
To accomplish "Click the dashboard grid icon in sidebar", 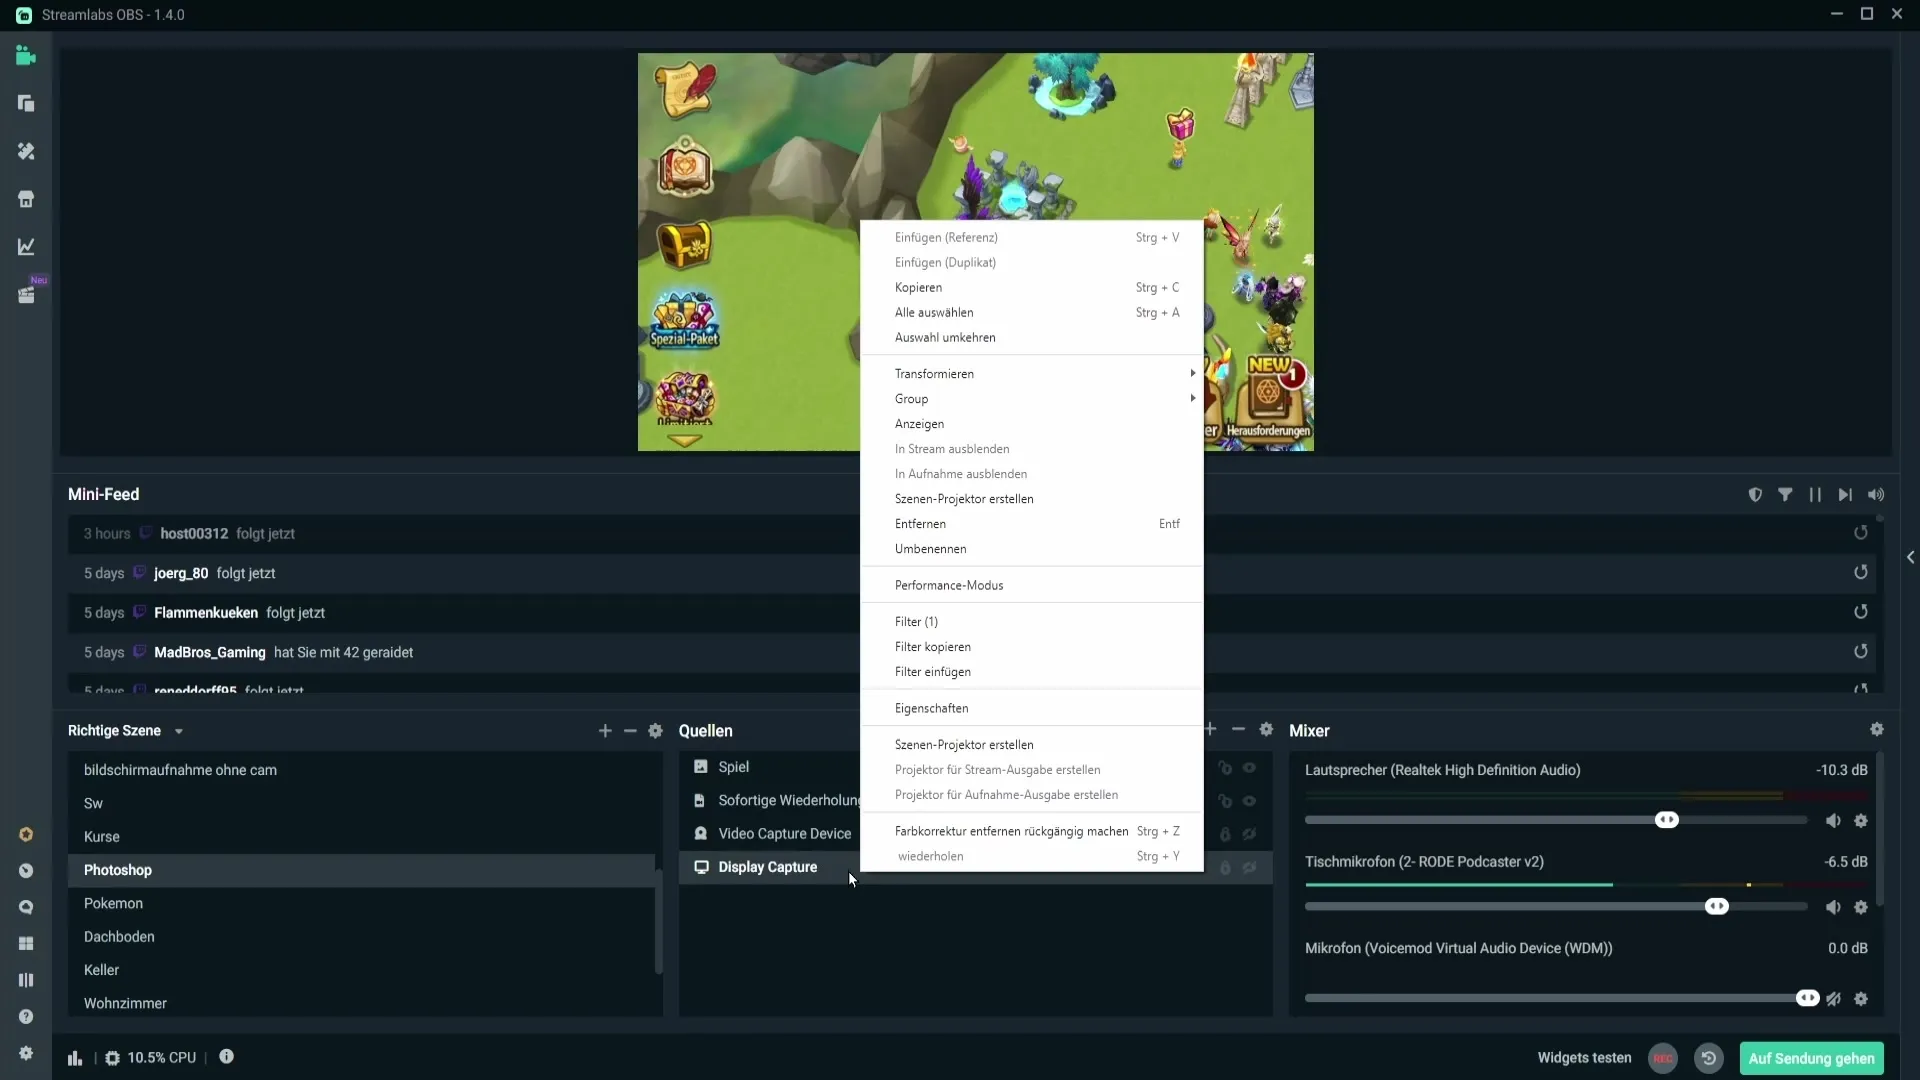I will tap(26, 944).
